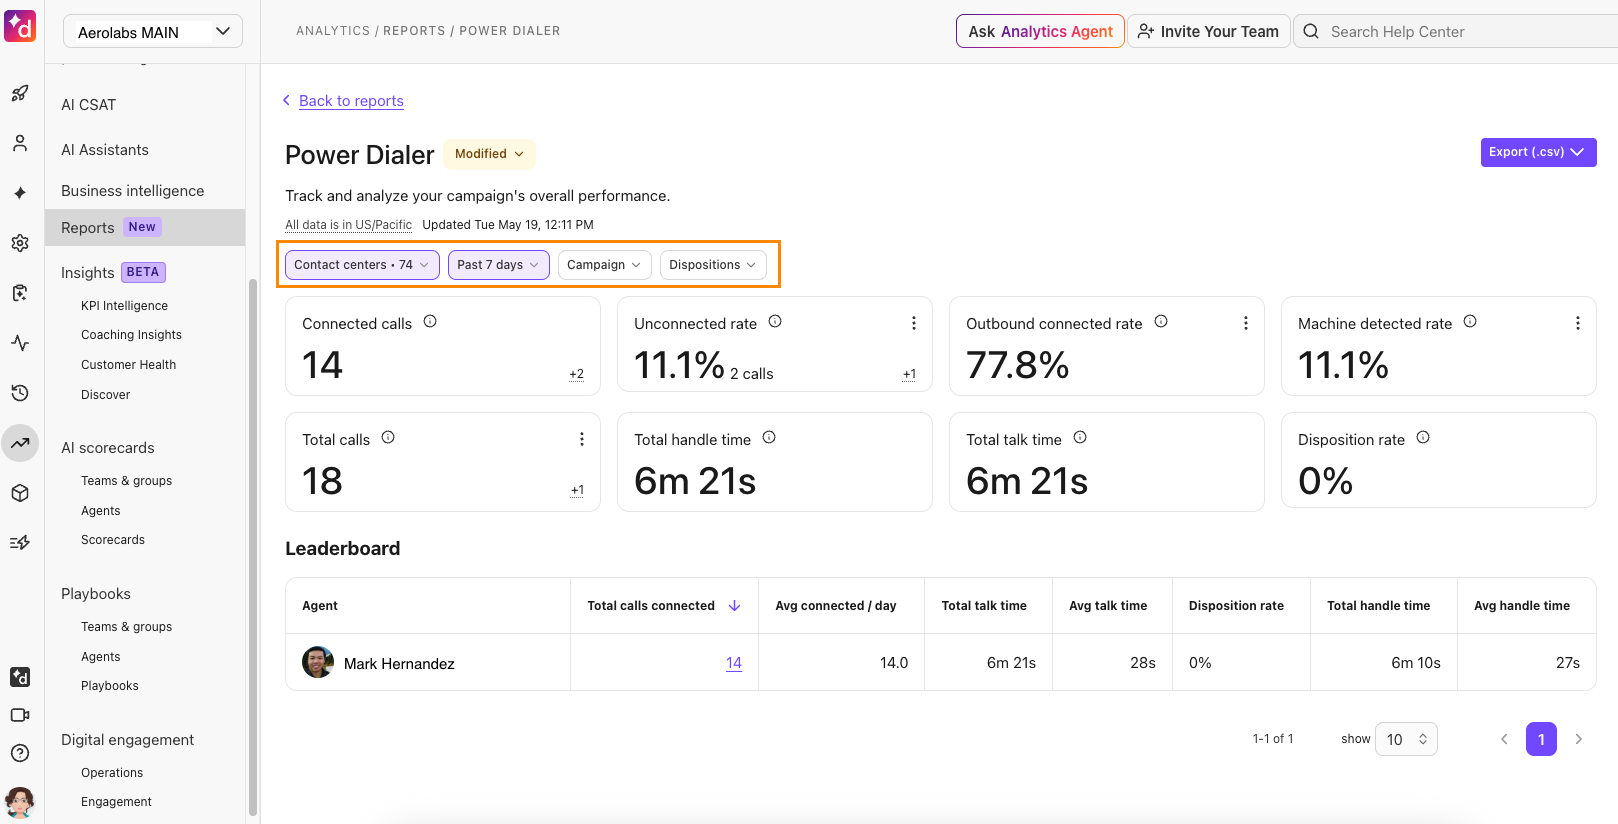Click the sidebar vertical scrollbar
This screenshot has height=824, width=1618.
253,545
